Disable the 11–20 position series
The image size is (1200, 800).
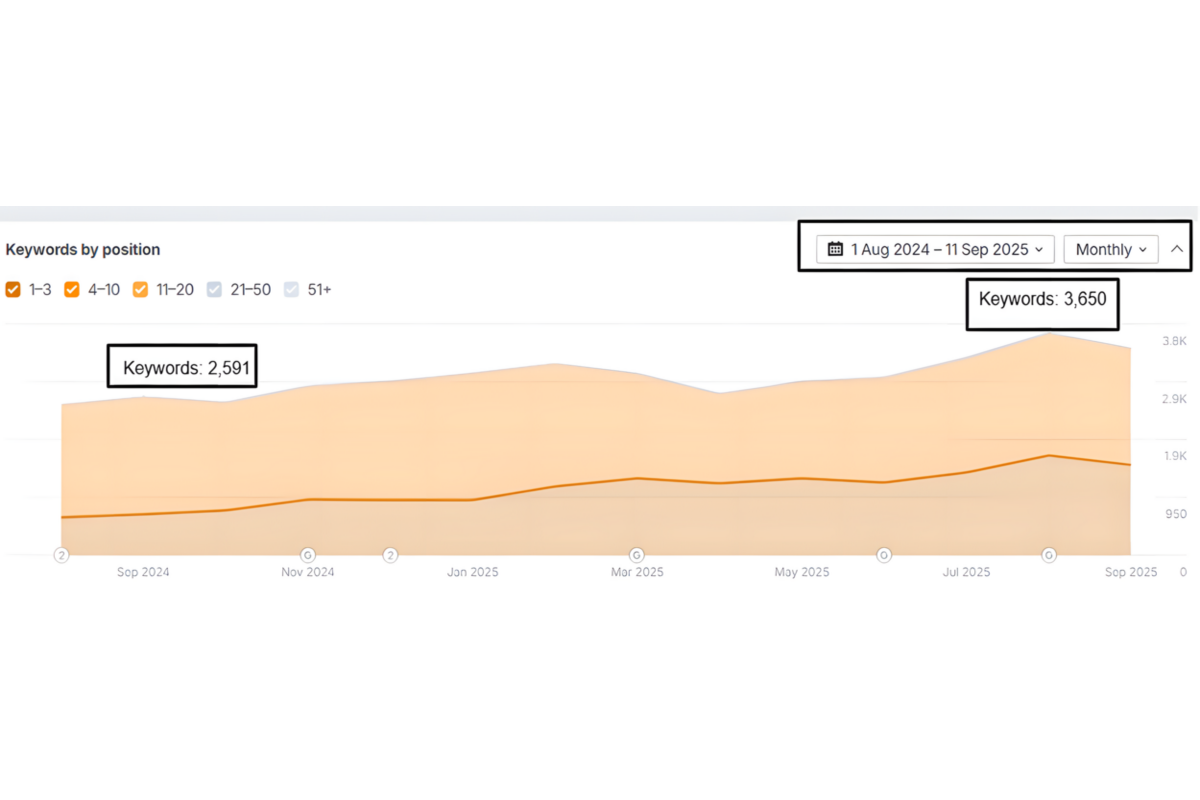(140, 290)
